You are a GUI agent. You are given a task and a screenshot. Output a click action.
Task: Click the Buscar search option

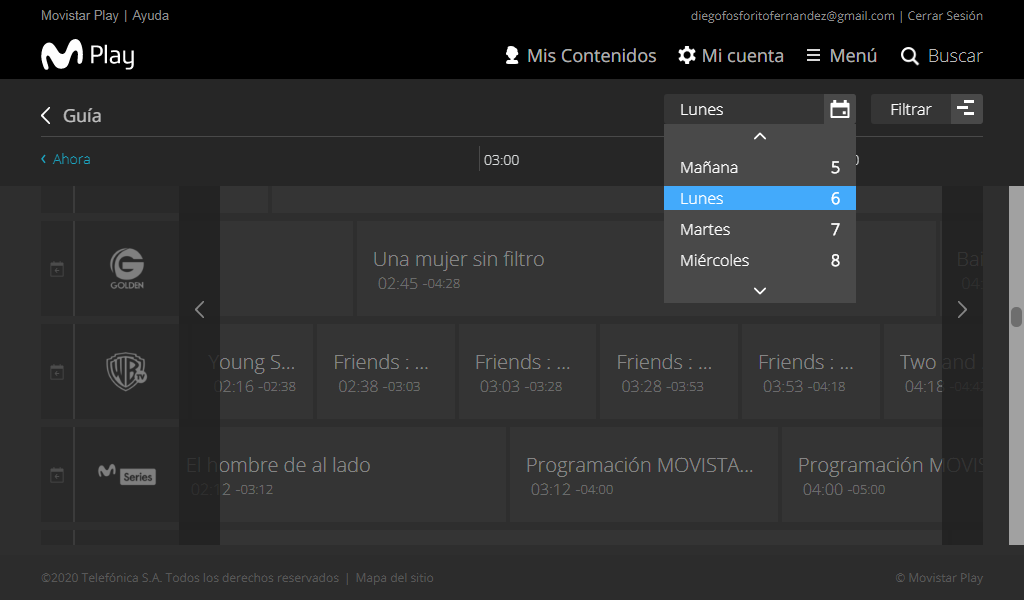click(941, 55)
